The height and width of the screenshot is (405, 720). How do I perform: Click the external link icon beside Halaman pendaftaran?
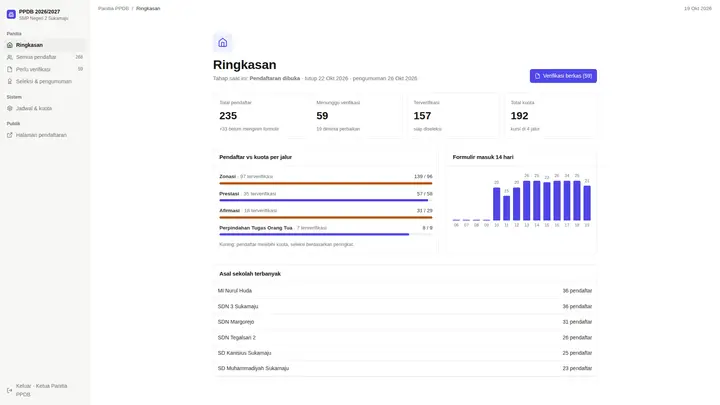pos(10,135)
